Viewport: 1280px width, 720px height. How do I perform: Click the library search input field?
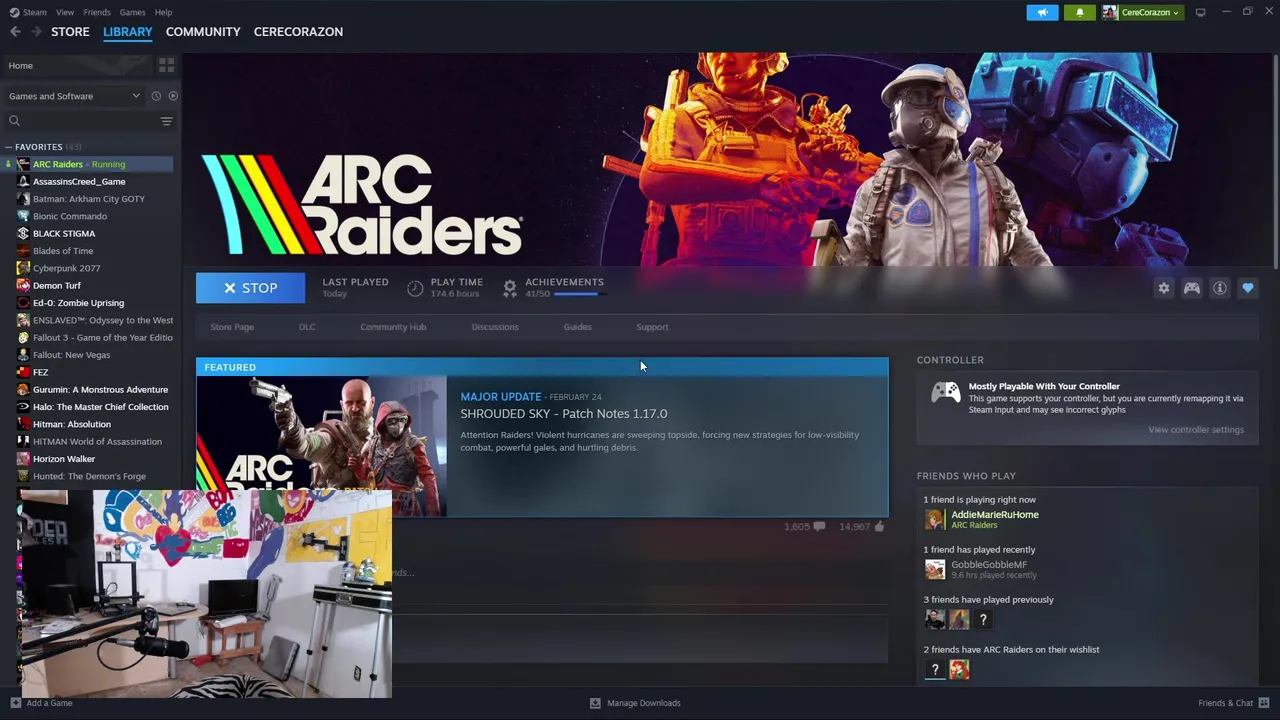(x=90, y=121)
